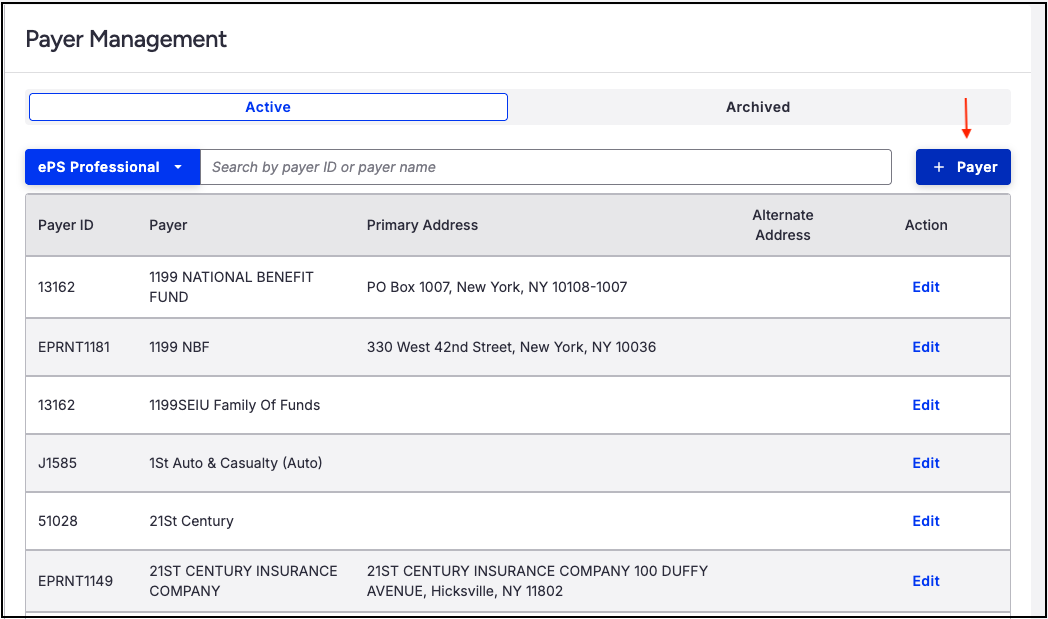Click the Primary Address column header
The height and width of the screenshot is (619, 1048).
pyautogui.click(x=422, y=225)
